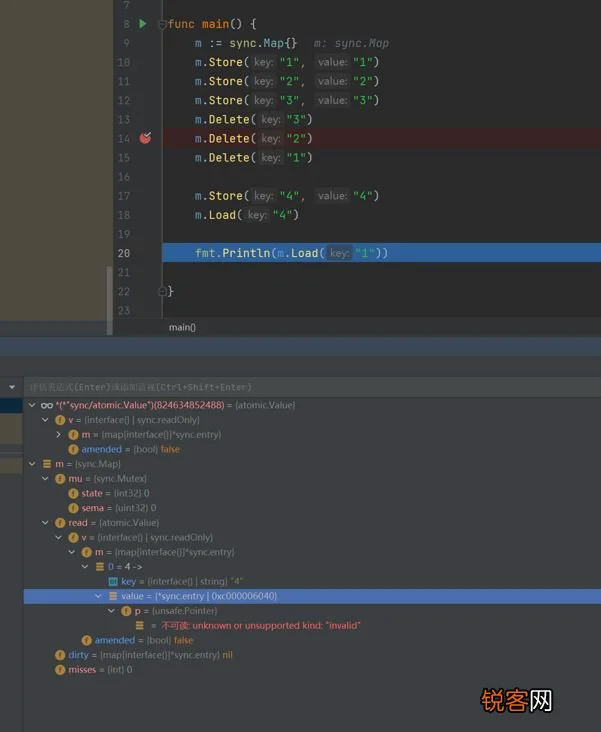The width and height of the screenshot is (601, 732).
Task: Click field icon of sema variable
Action: [73, 508]
